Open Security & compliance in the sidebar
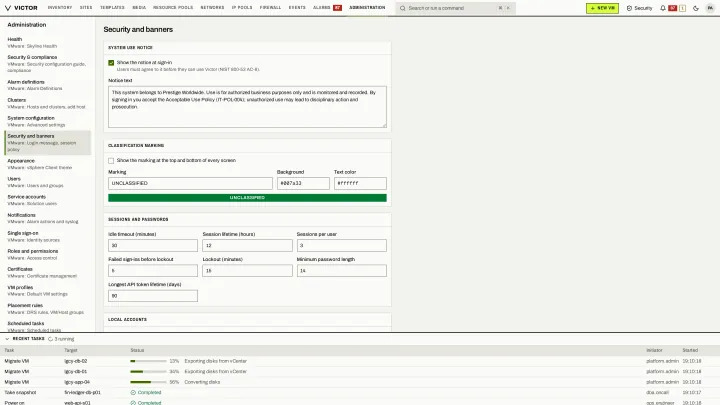This screenshot has height=405, width=720. (48, 64)
